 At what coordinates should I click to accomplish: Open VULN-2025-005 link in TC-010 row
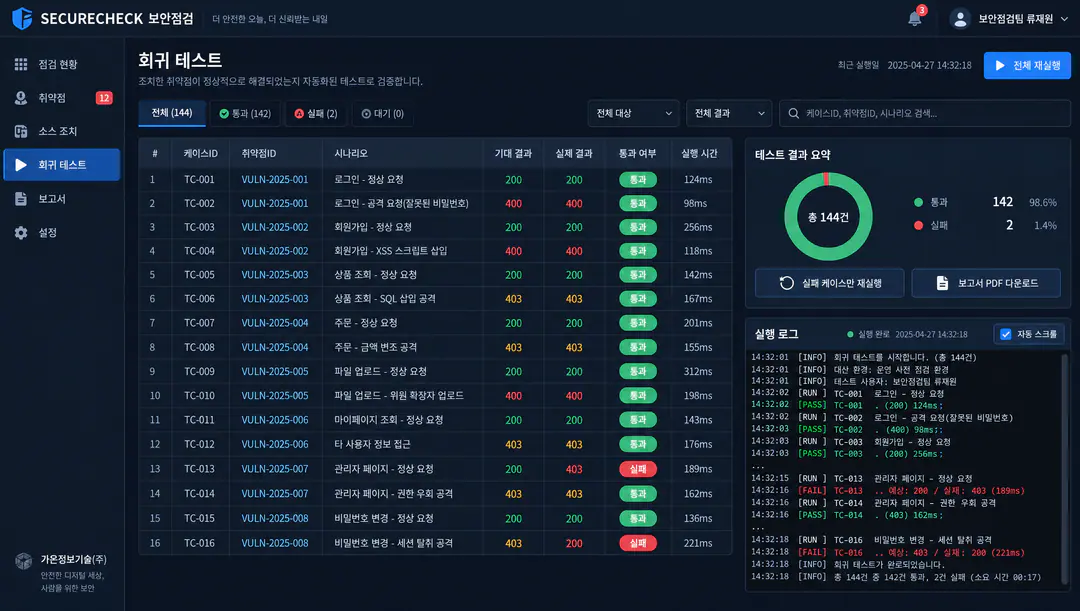[x=275, y=396]
